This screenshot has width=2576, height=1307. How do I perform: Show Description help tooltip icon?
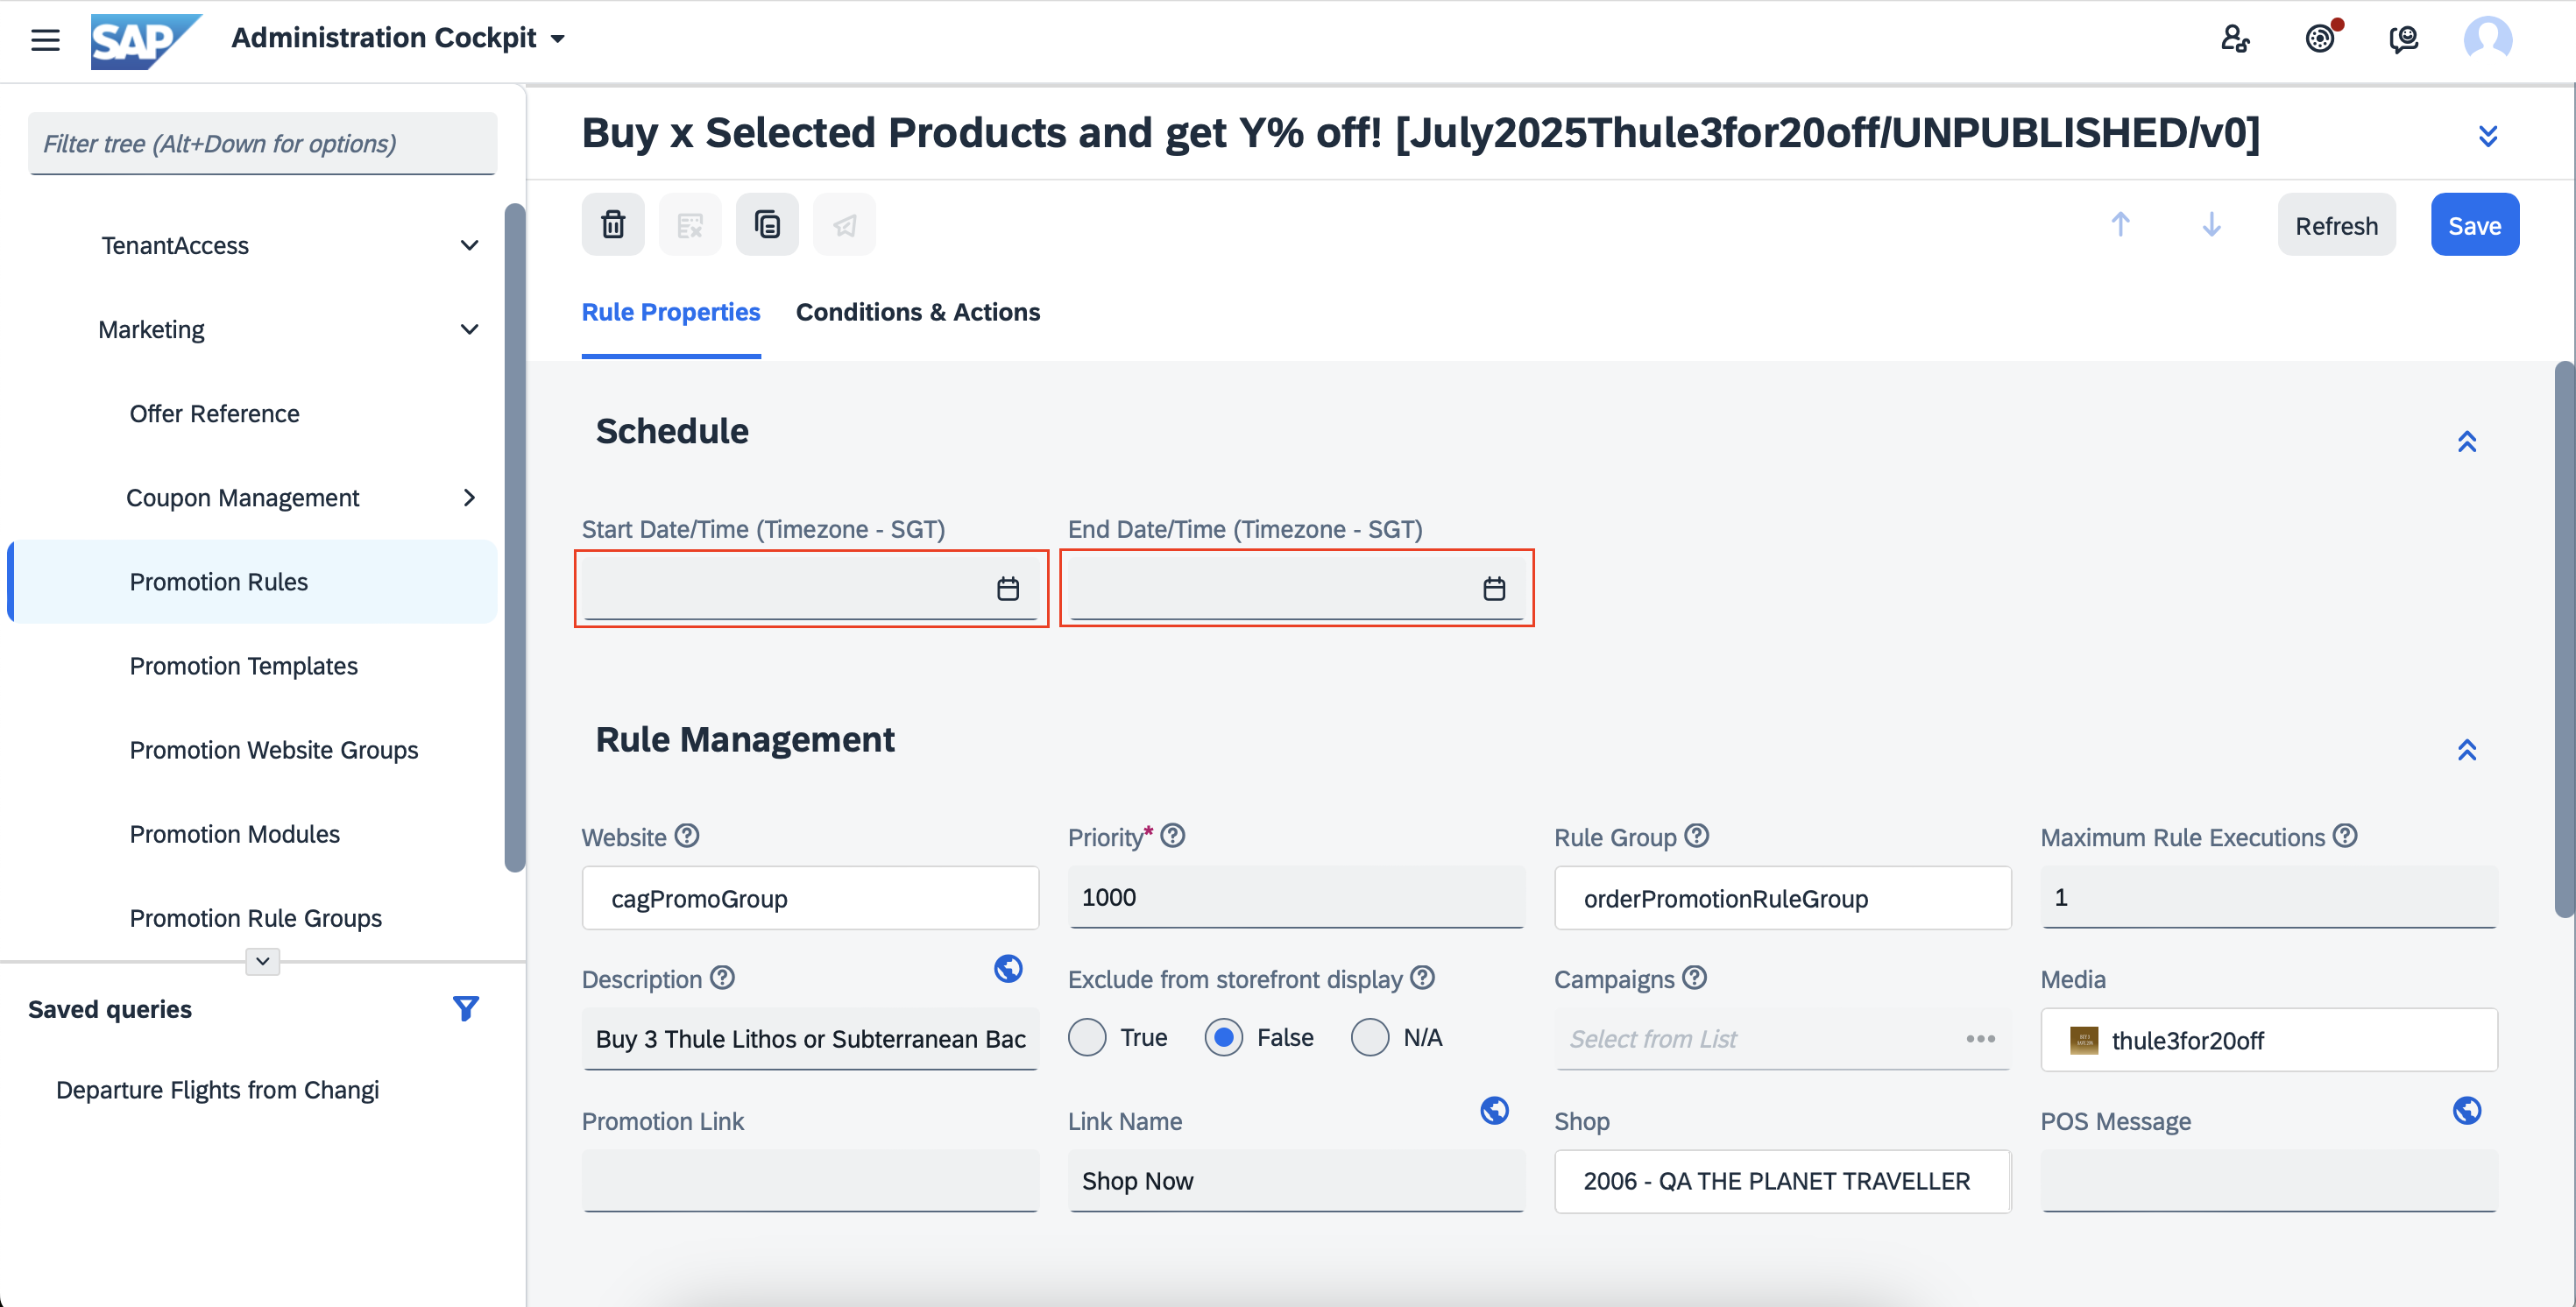[722, 977]
